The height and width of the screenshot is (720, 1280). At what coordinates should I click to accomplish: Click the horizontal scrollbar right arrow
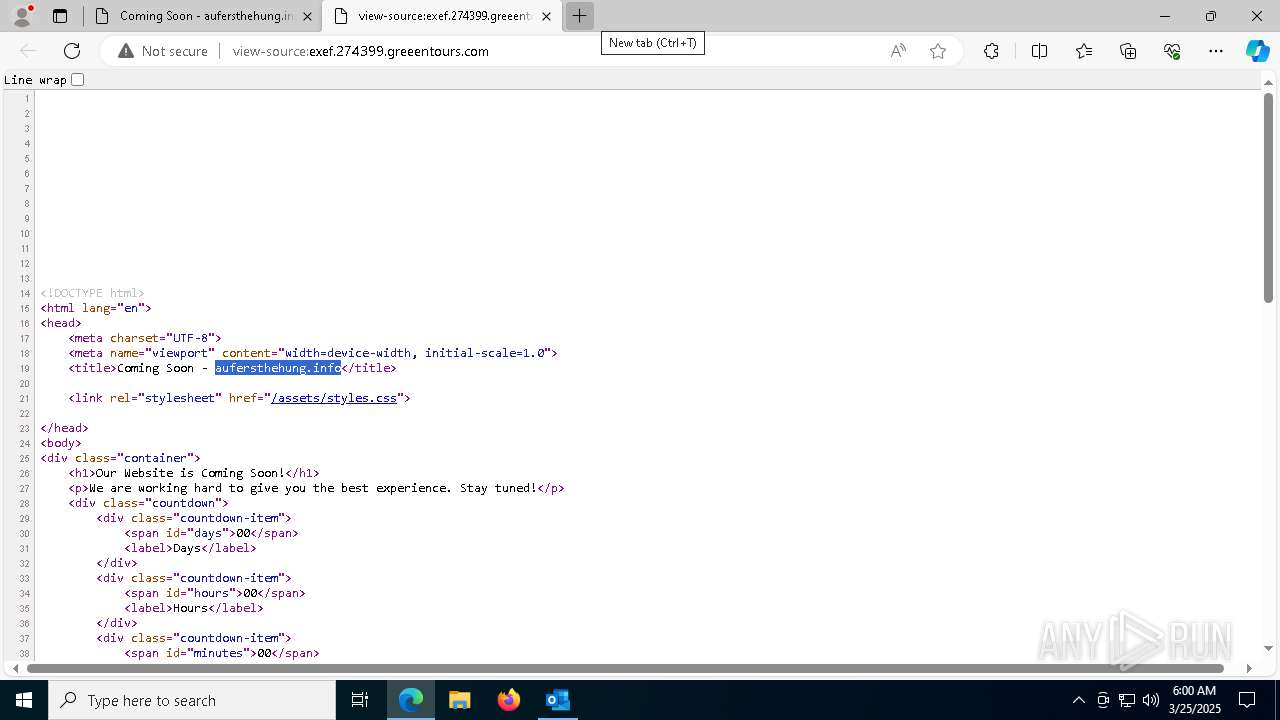tap(1249, 668)
